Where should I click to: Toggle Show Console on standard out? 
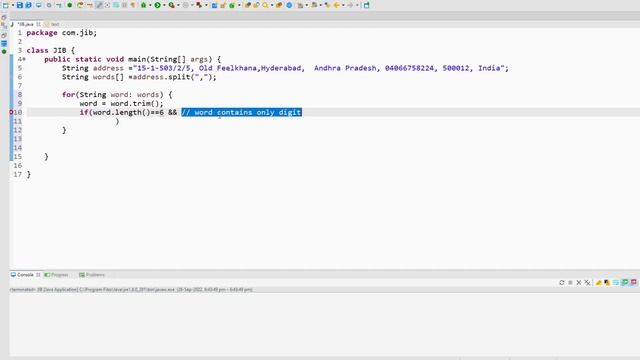coord(625,282)
